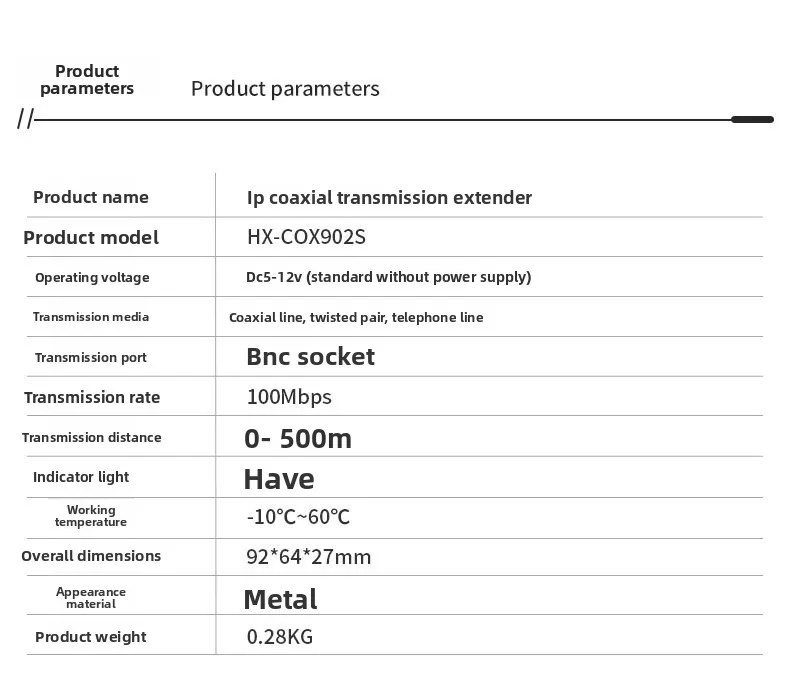Click the thick dark end of the divider line
The height and width of the screenshot is (700, 790).
(752, 120)
